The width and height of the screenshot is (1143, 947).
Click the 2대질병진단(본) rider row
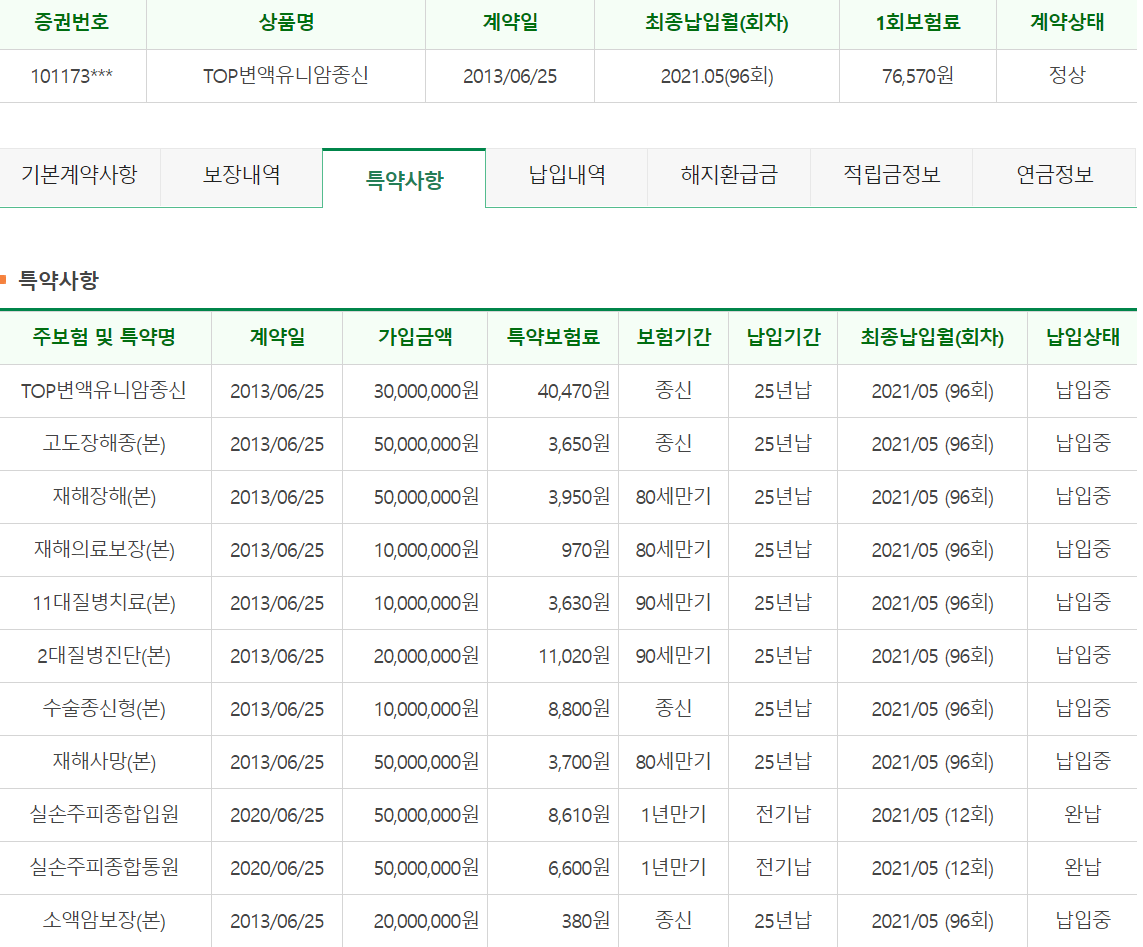[x=569, y=655]
